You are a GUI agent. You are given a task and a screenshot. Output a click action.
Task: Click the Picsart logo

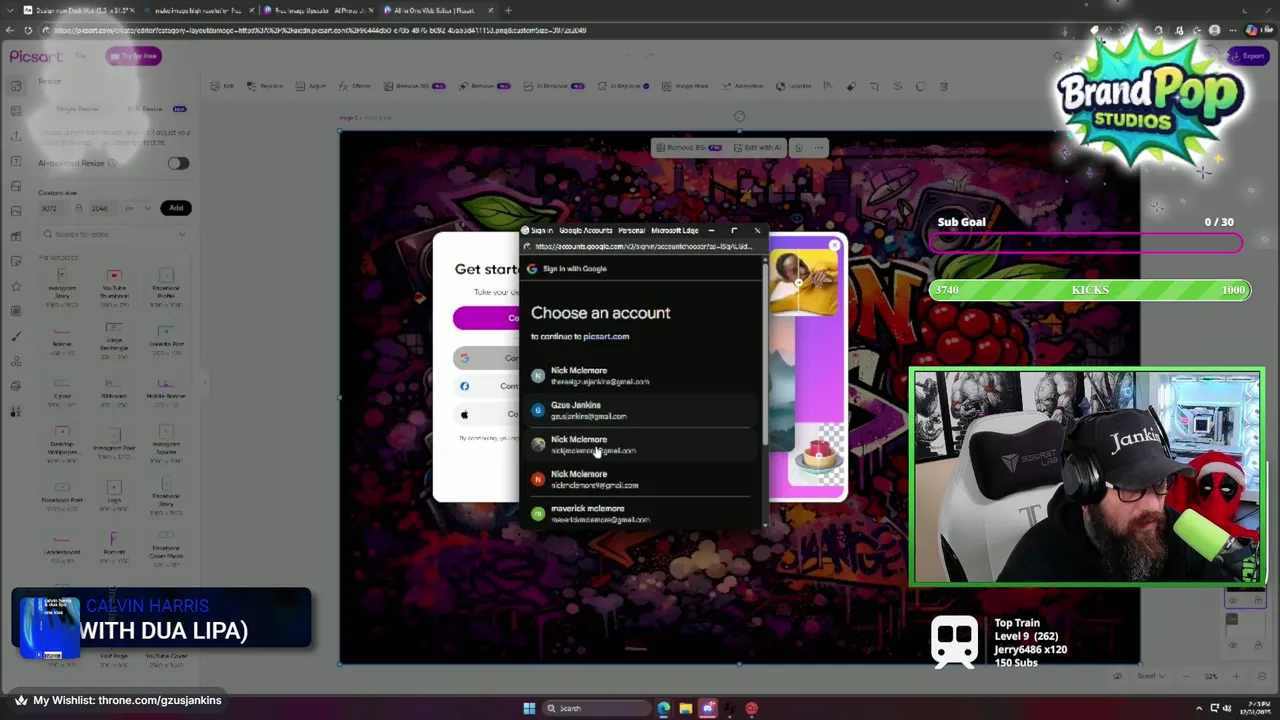[x=36, y=56]
